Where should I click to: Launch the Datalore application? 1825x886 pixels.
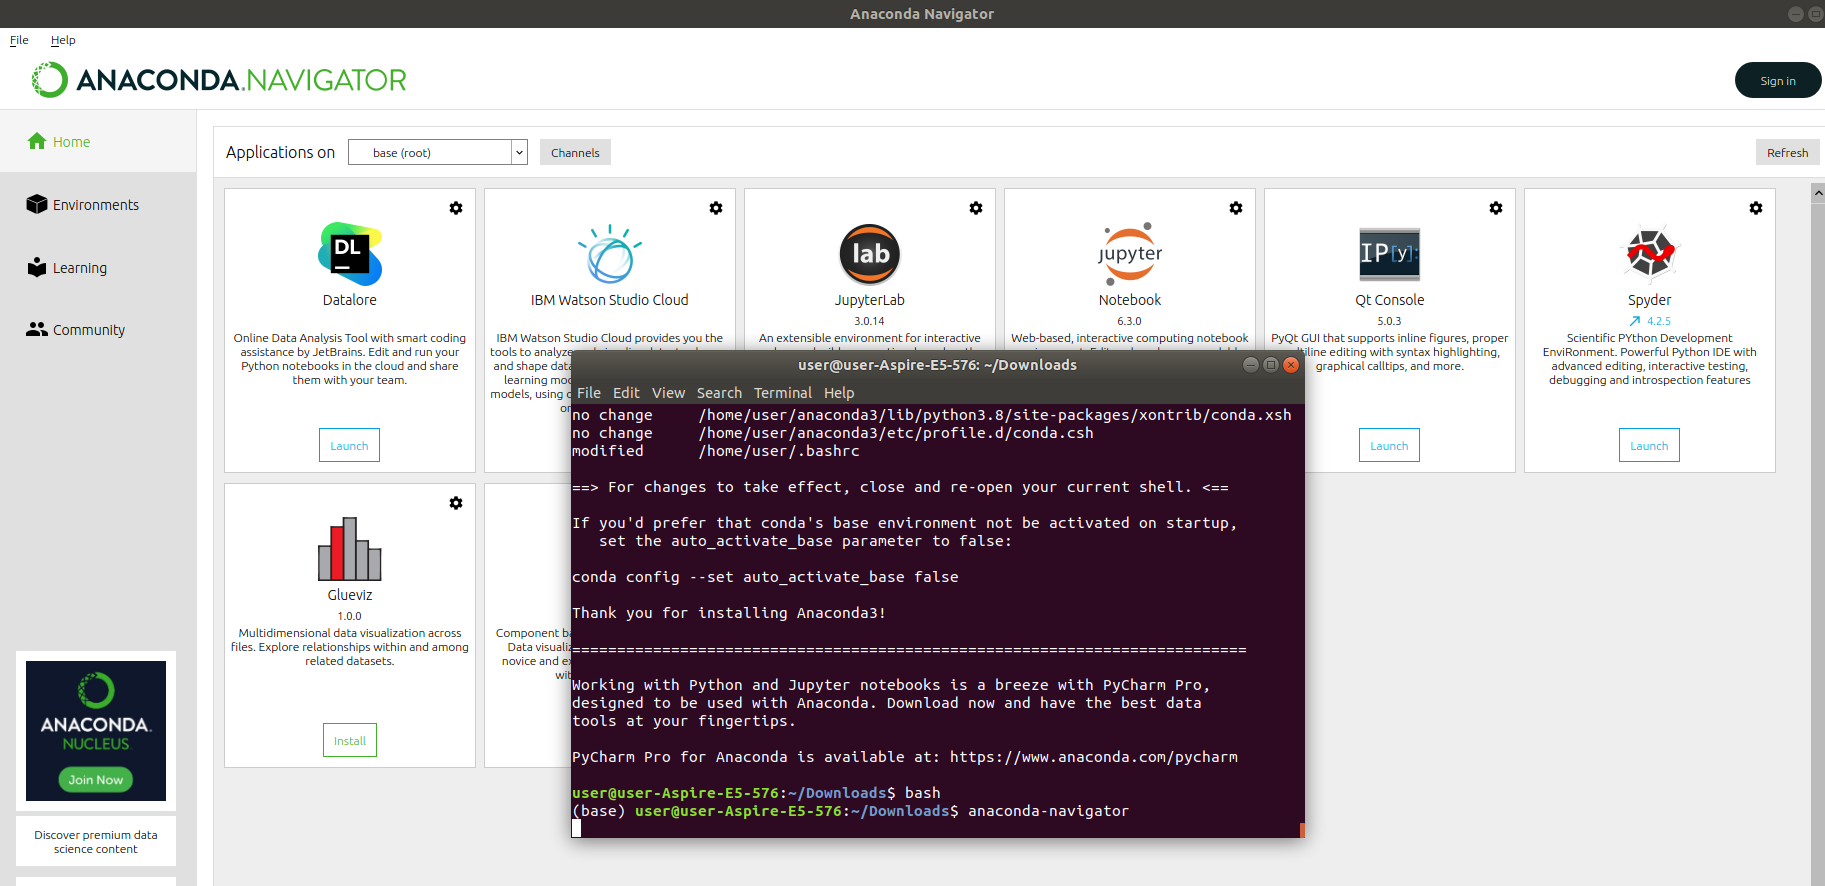349,445
